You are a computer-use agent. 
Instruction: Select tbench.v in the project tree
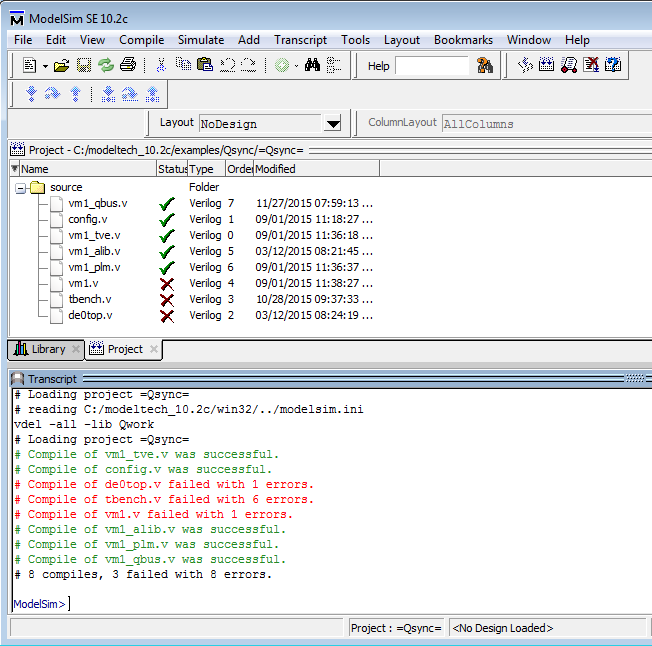click(x=89, y=299)
